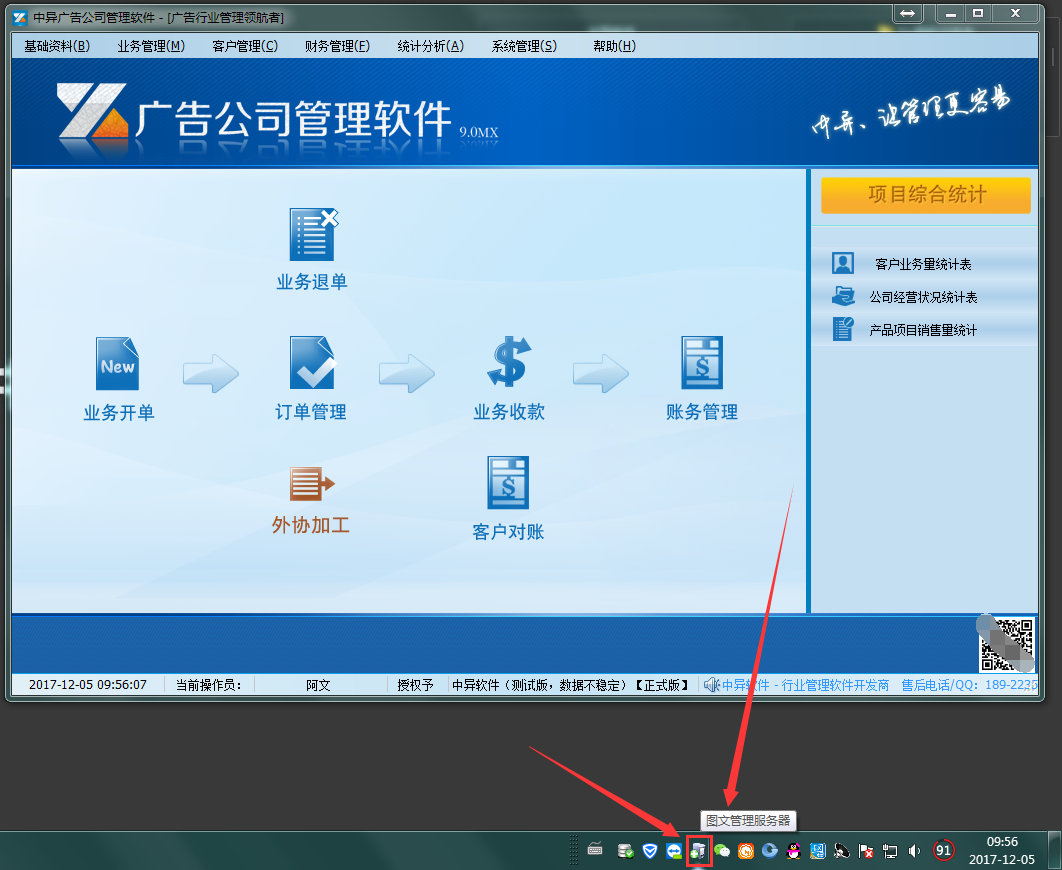
Task: Minimize the 中异广告公司管理软件 window
Action: pyautogui.click(x=951, y=14)
